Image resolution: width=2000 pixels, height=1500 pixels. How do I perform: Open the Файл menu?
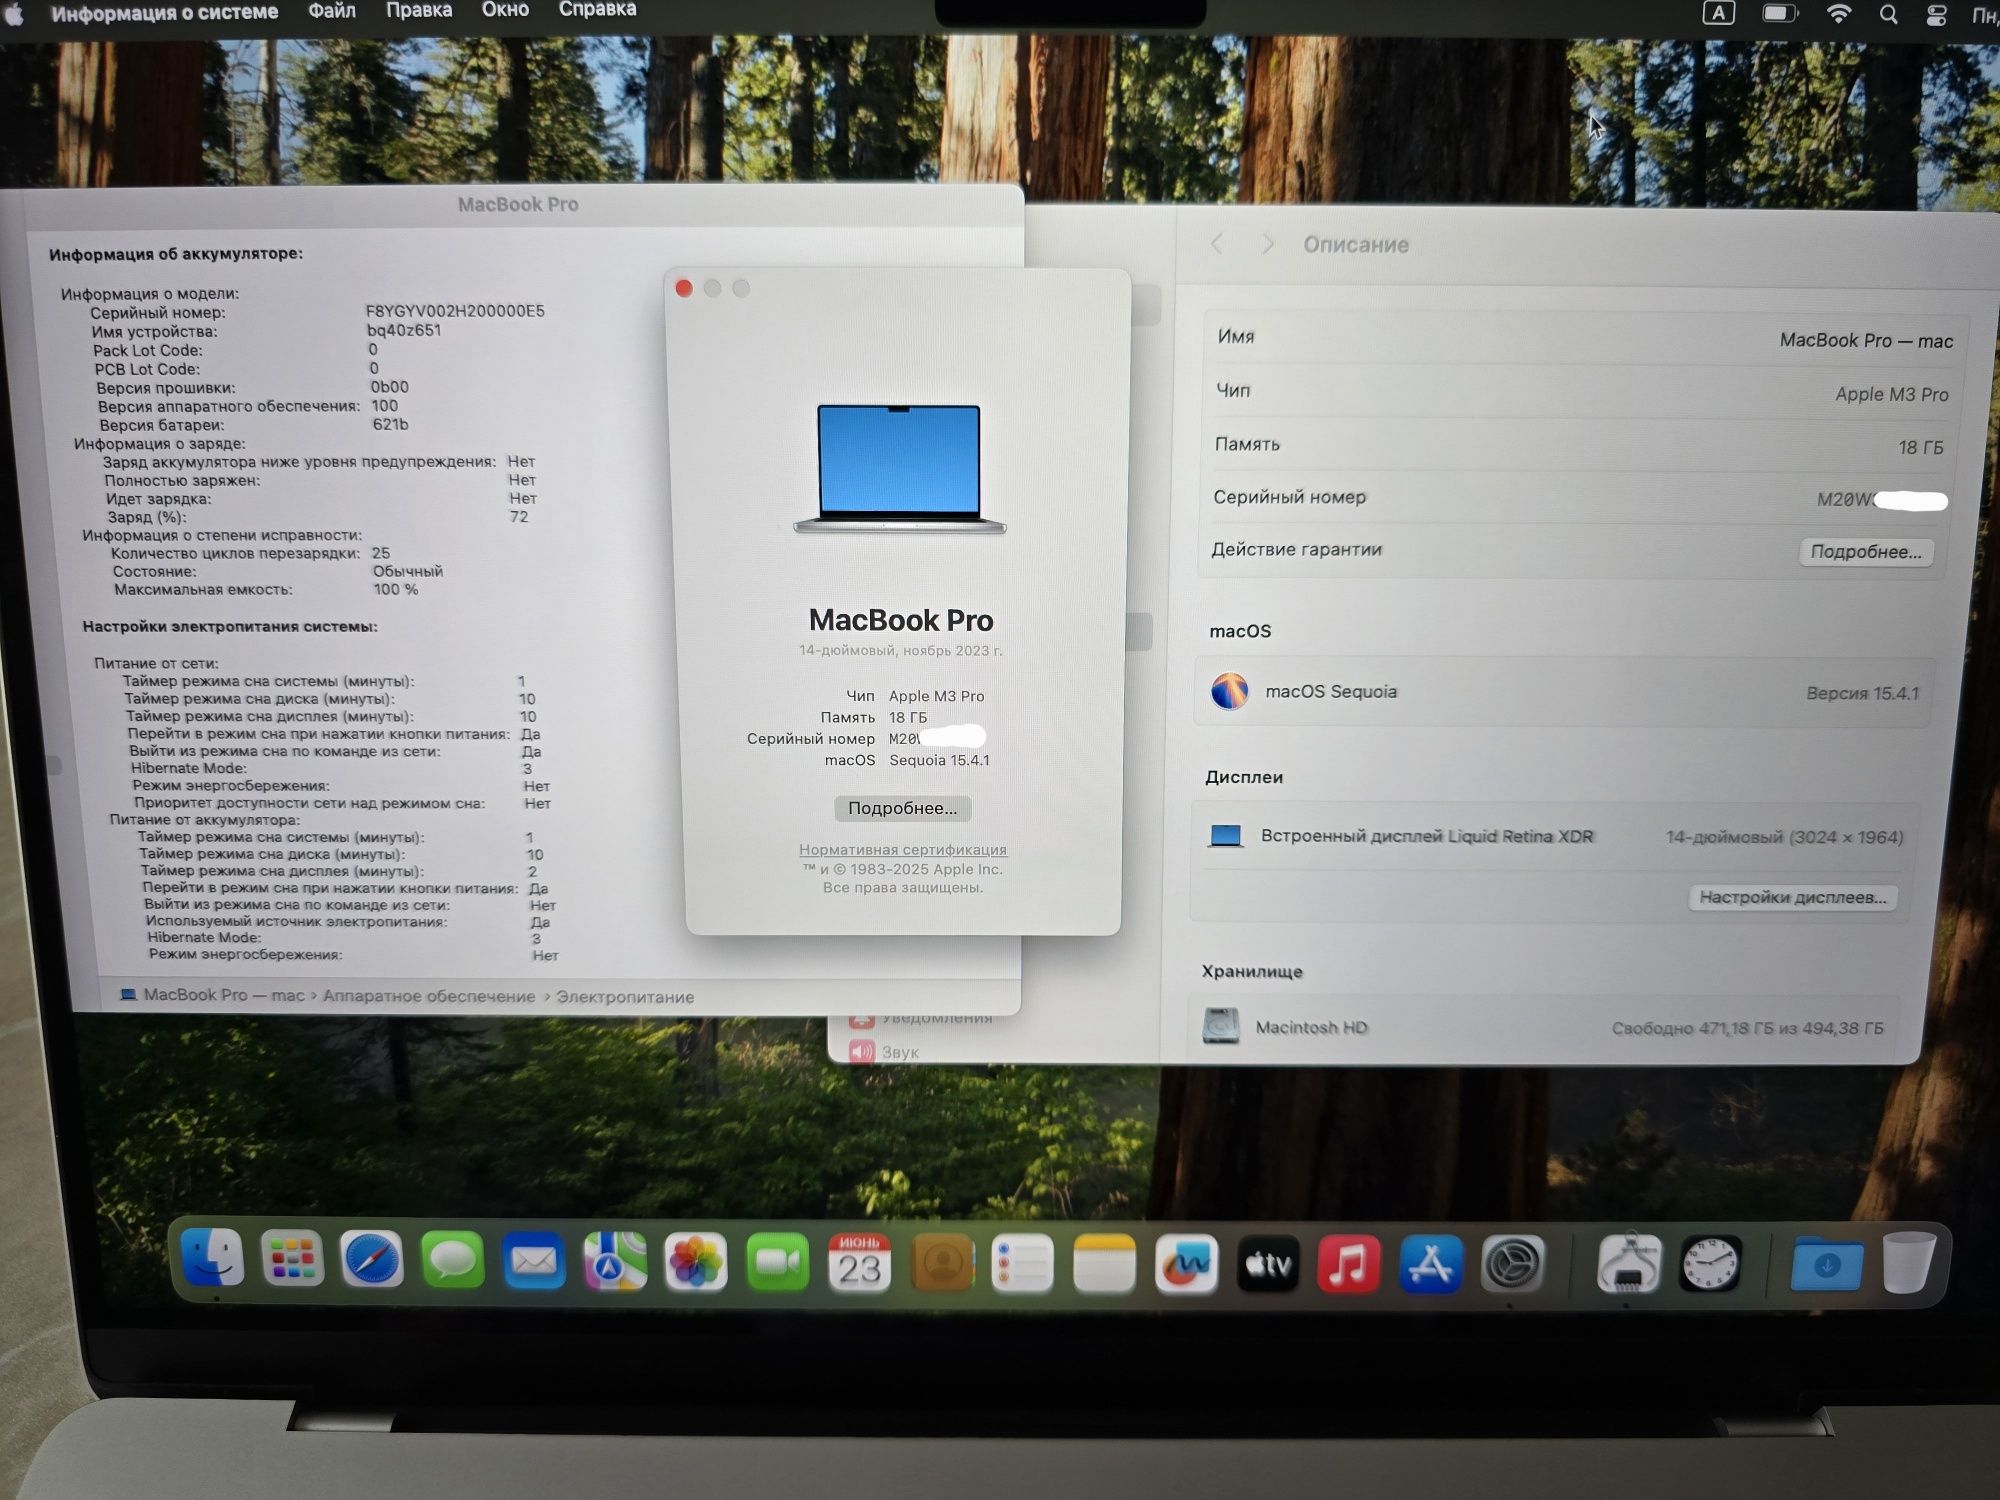(331, 10)
